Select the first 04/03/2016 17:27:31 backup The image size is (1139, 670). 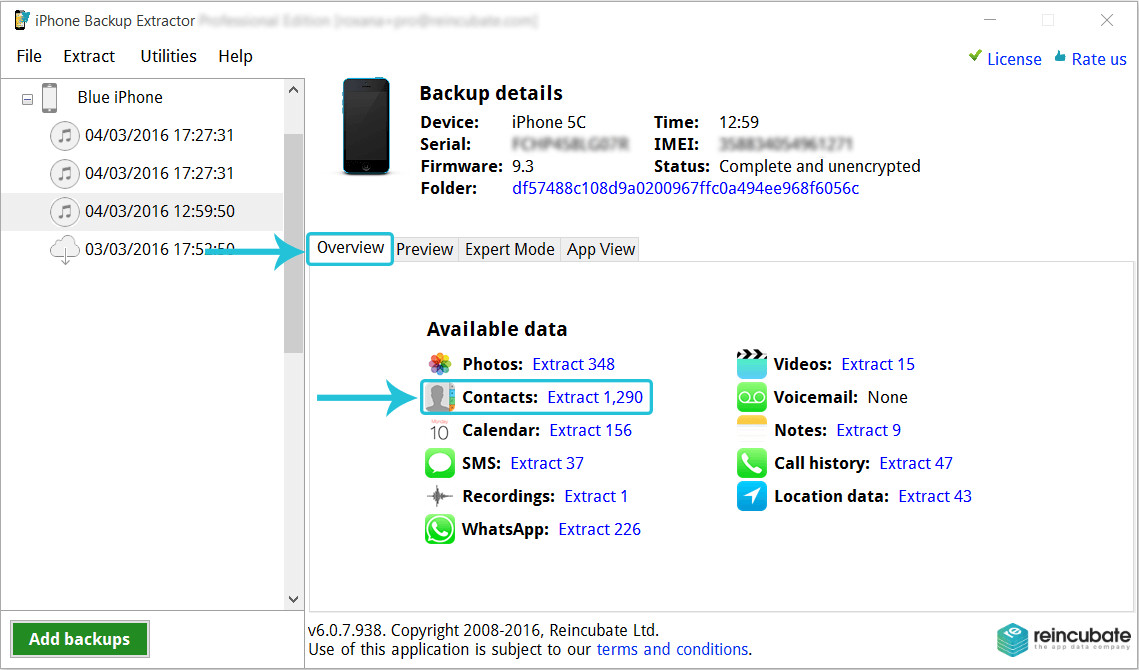[x=159, y=135]
